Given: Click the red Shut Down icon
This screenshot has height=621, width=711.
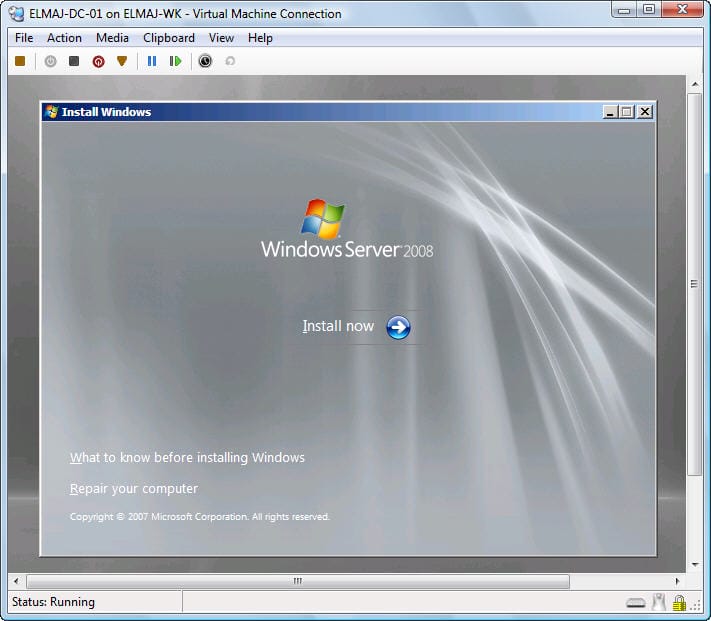Looking at the screenshot, I should [x=98, y=61].
